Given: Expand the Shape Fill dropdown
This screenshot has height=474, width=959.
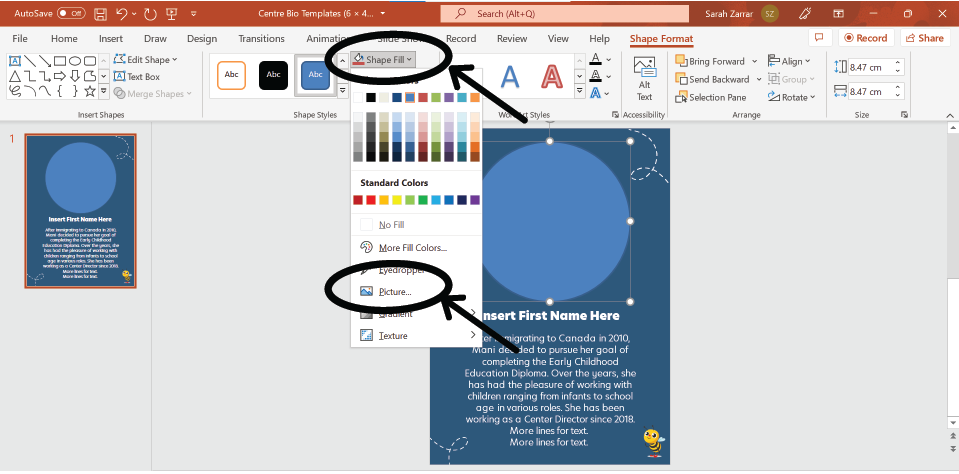Looking at the screenshot, I should tap(384, 60).
